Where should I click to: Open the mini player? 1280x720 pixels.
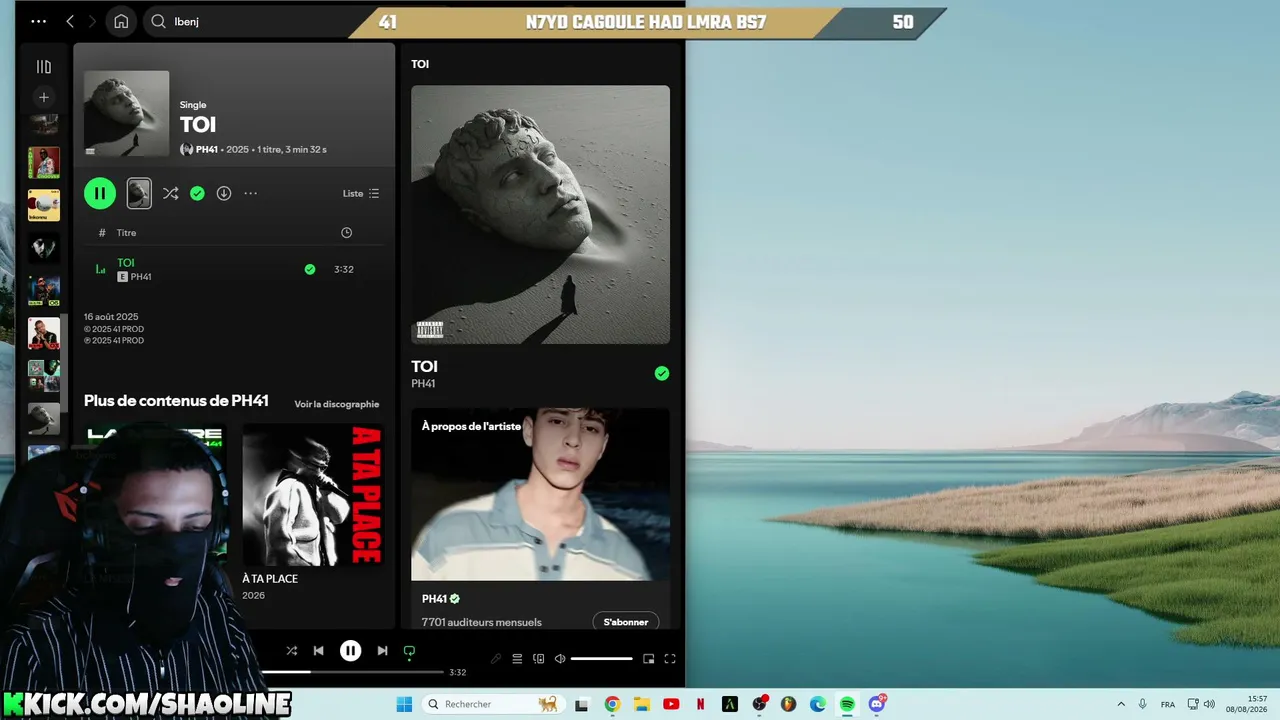648,659
